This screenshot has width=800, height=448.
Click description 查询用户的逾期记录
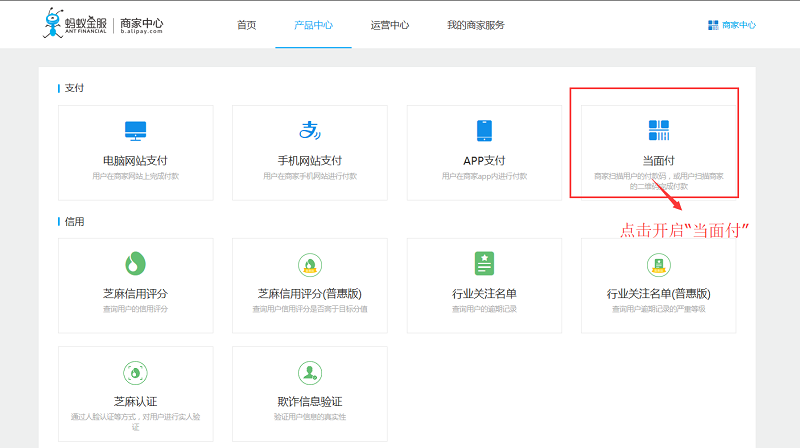pos(484,309)
